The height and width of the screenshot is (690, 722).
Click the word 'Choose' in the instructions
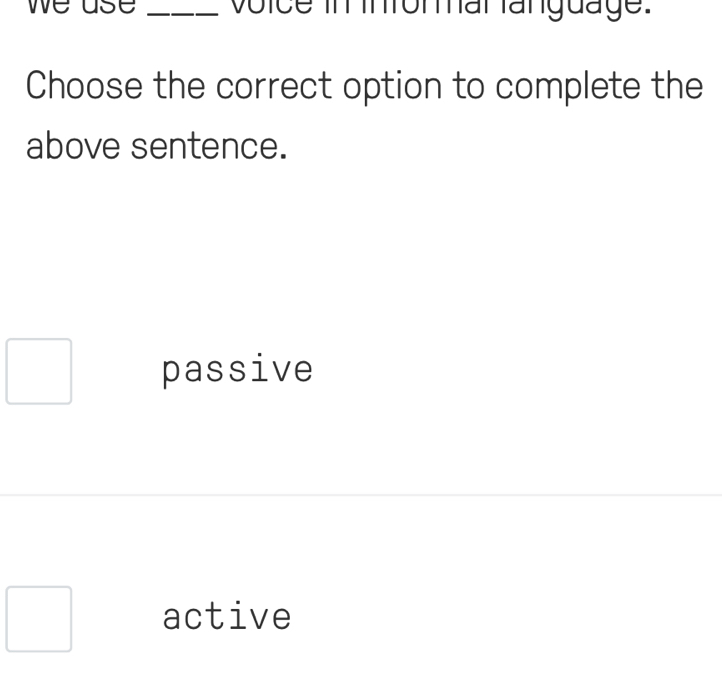pos(84,87)
